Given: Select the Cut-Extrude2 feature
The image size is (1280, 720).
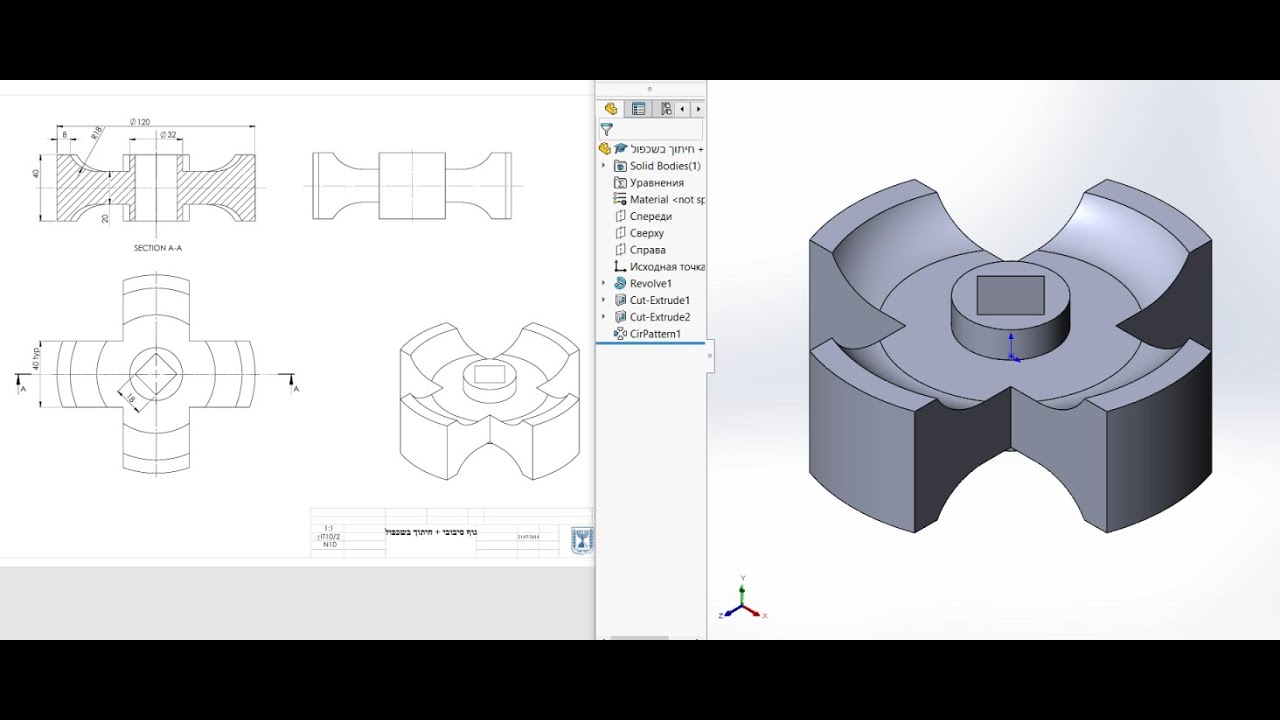Looking at the screenshot, I should click(x=660, y=317).
